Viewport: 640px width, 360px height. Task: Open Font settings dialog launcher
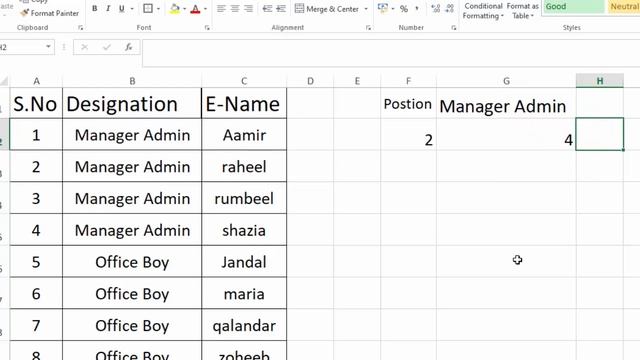[x=207, y=28]
